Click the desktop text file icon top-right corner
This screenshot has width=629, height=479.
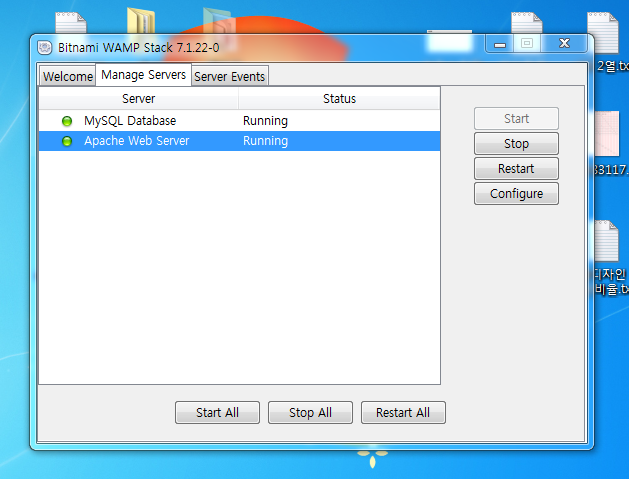(x=603, y=33)
